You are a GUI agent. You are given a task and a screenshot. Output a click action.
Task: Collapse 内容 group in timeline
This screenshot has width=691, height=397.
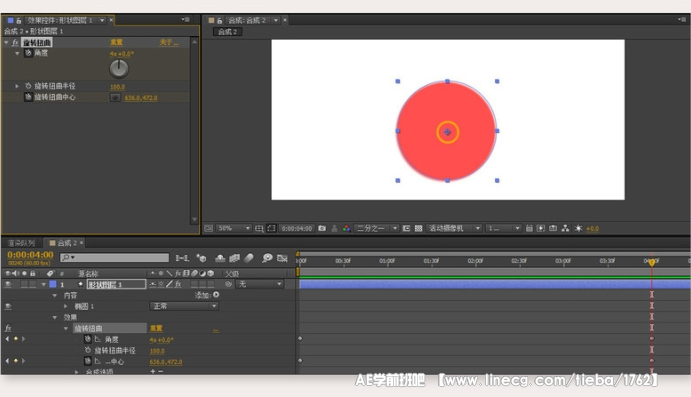pyautogui.click(x=55, y=295)
